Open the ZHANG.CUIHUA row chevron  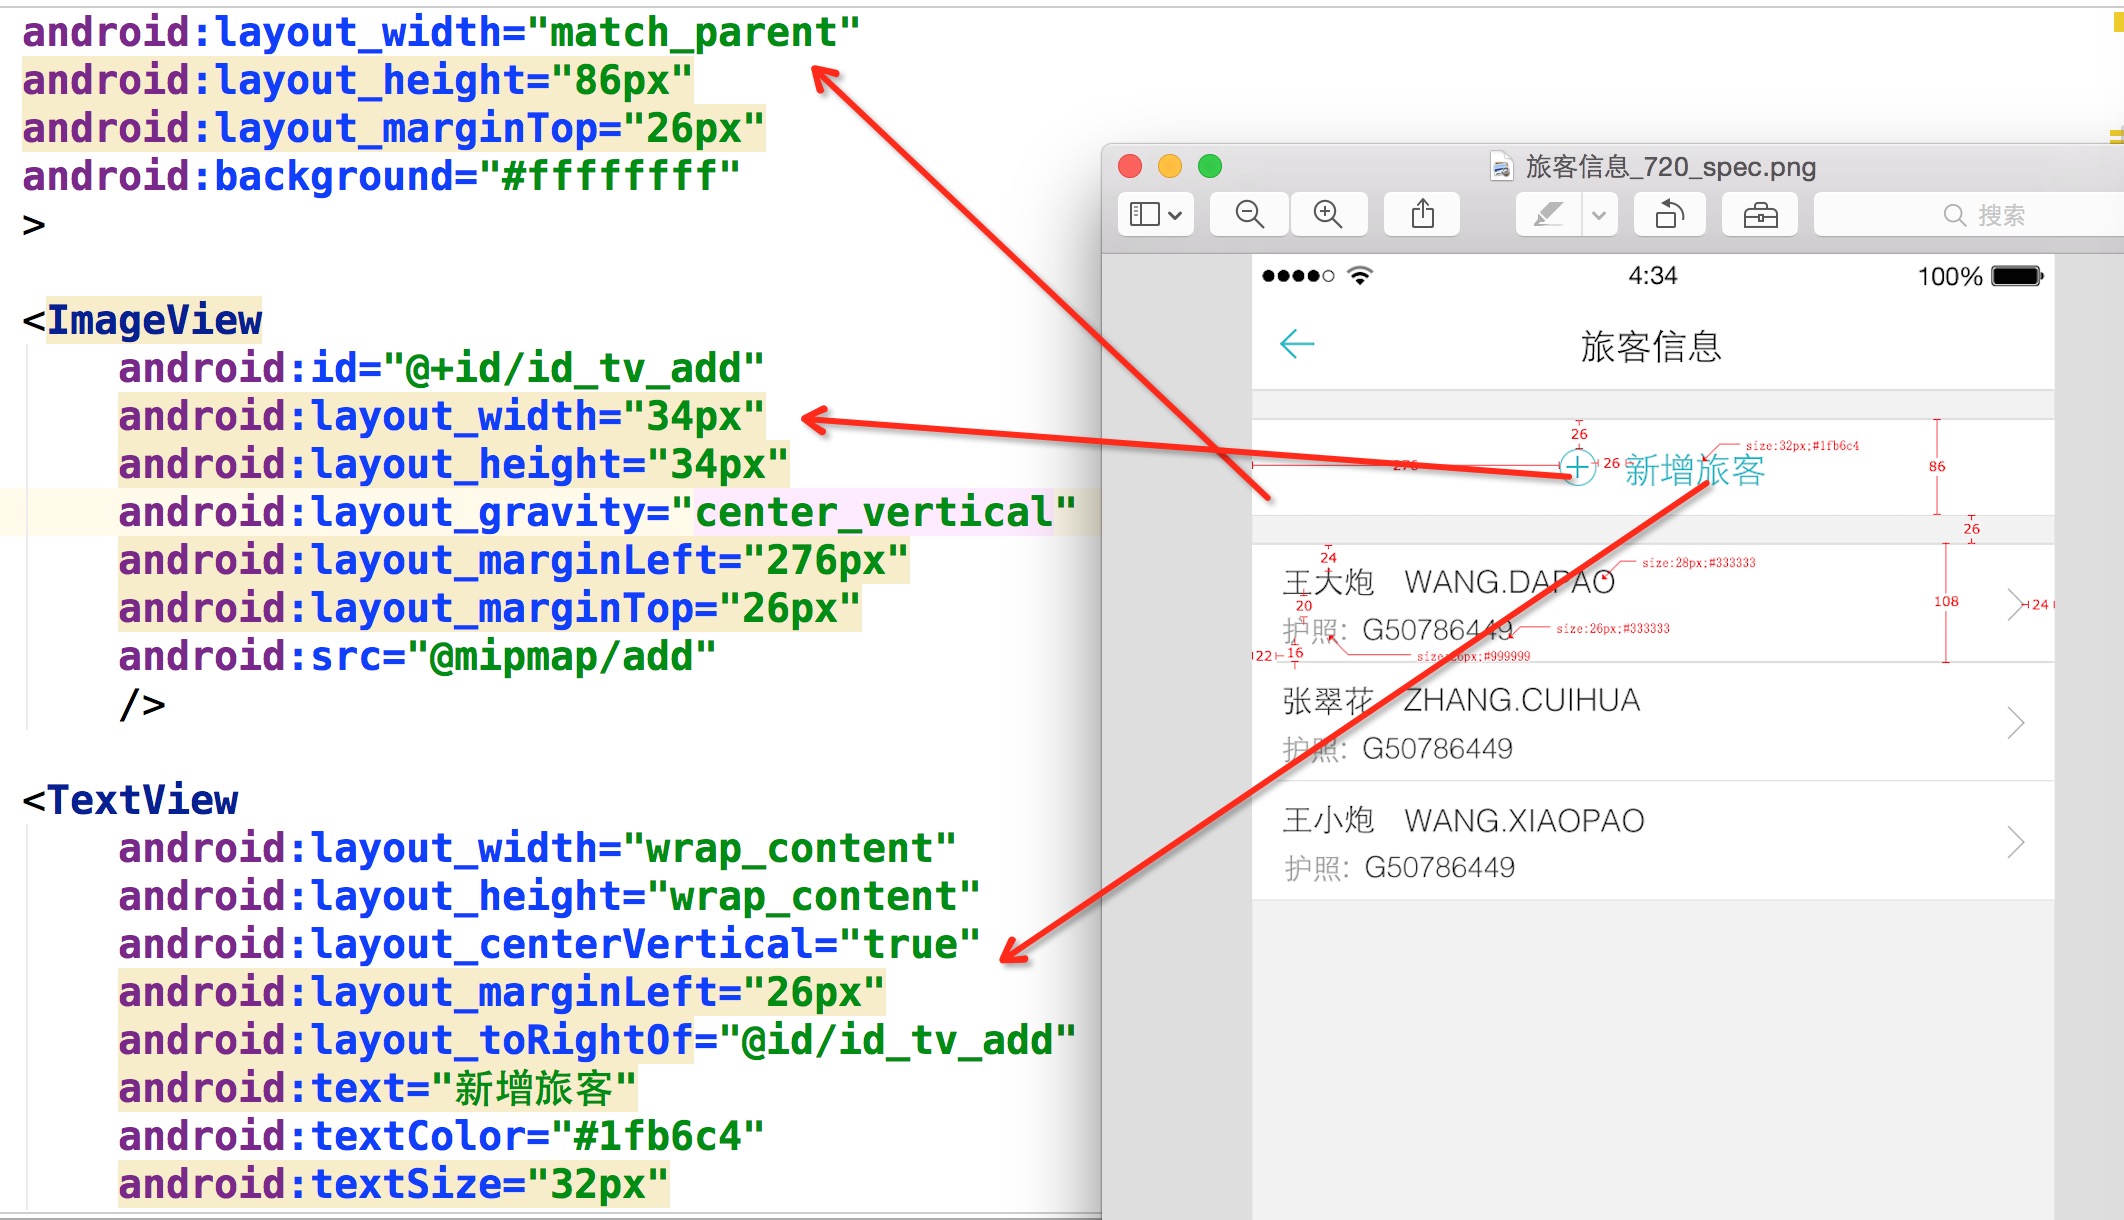coord(2016,723)
